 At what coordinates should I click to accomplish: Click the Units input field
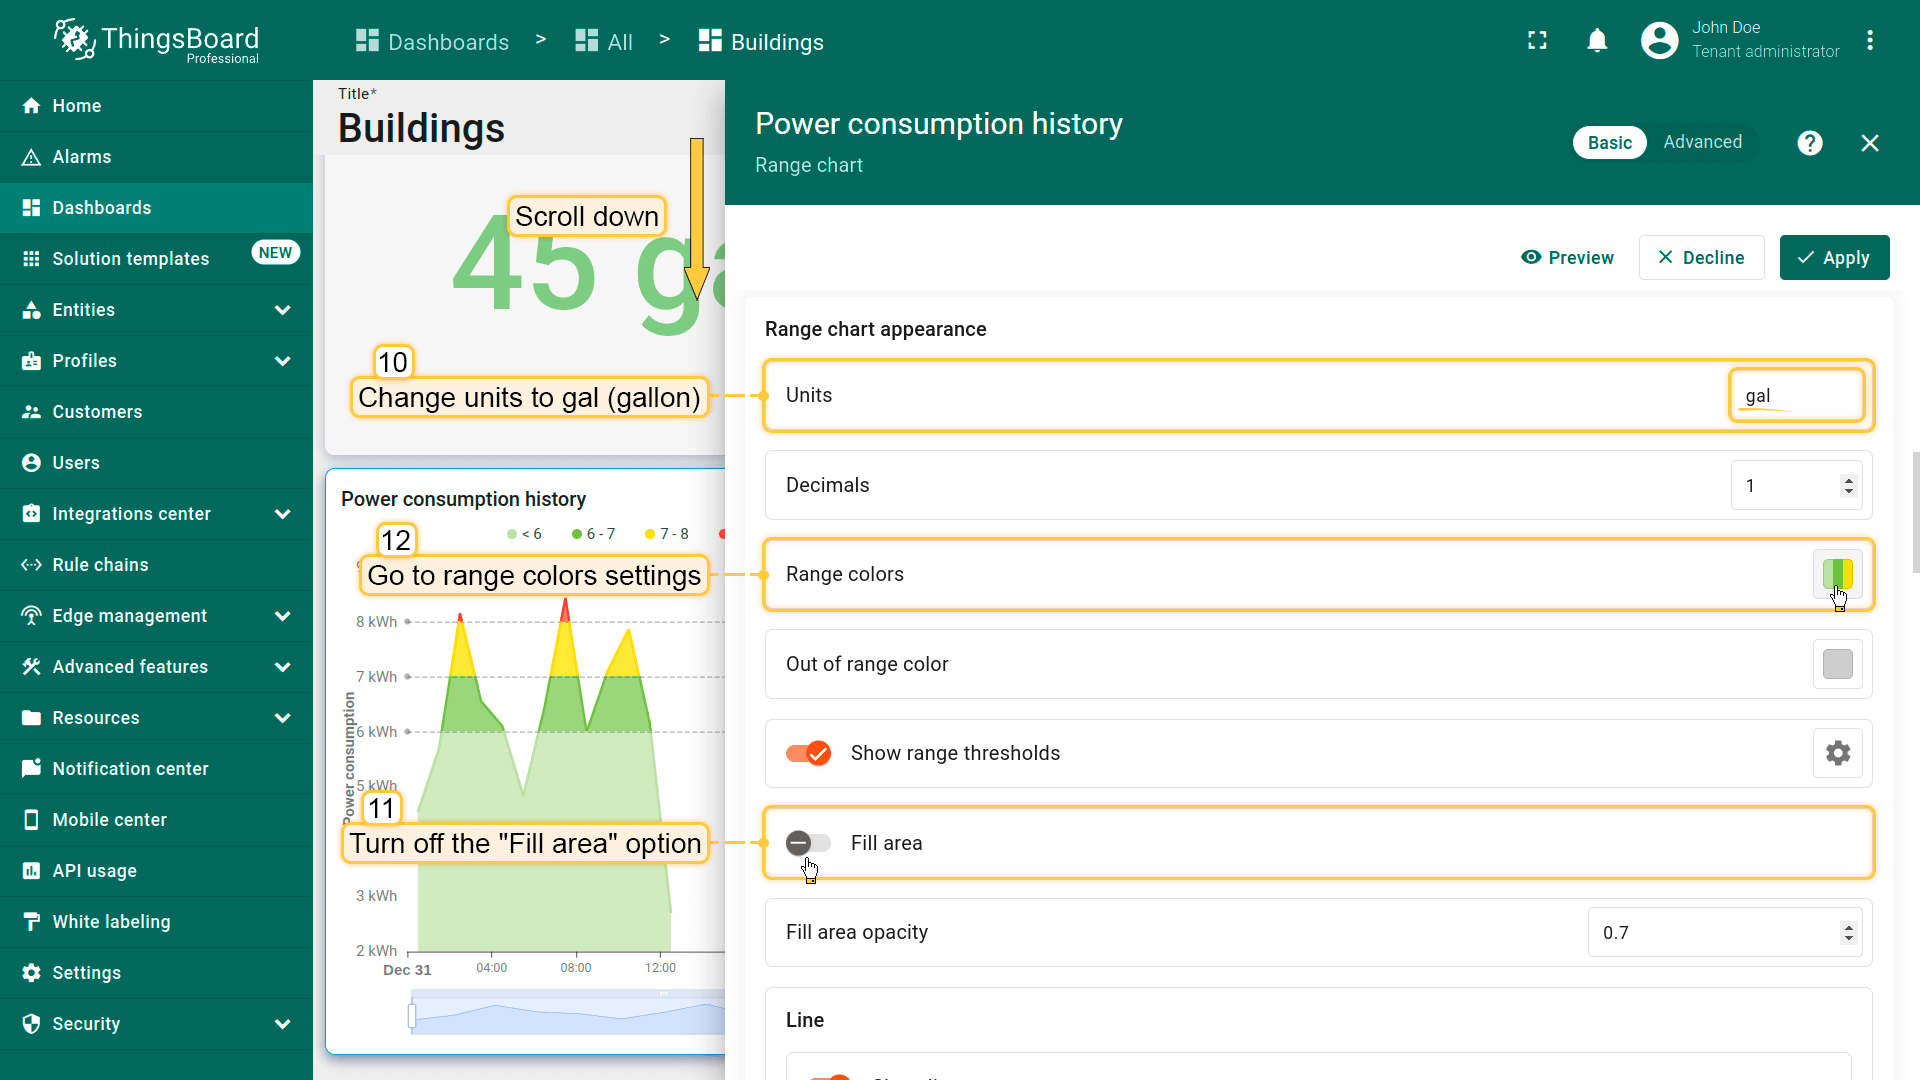1795,396
